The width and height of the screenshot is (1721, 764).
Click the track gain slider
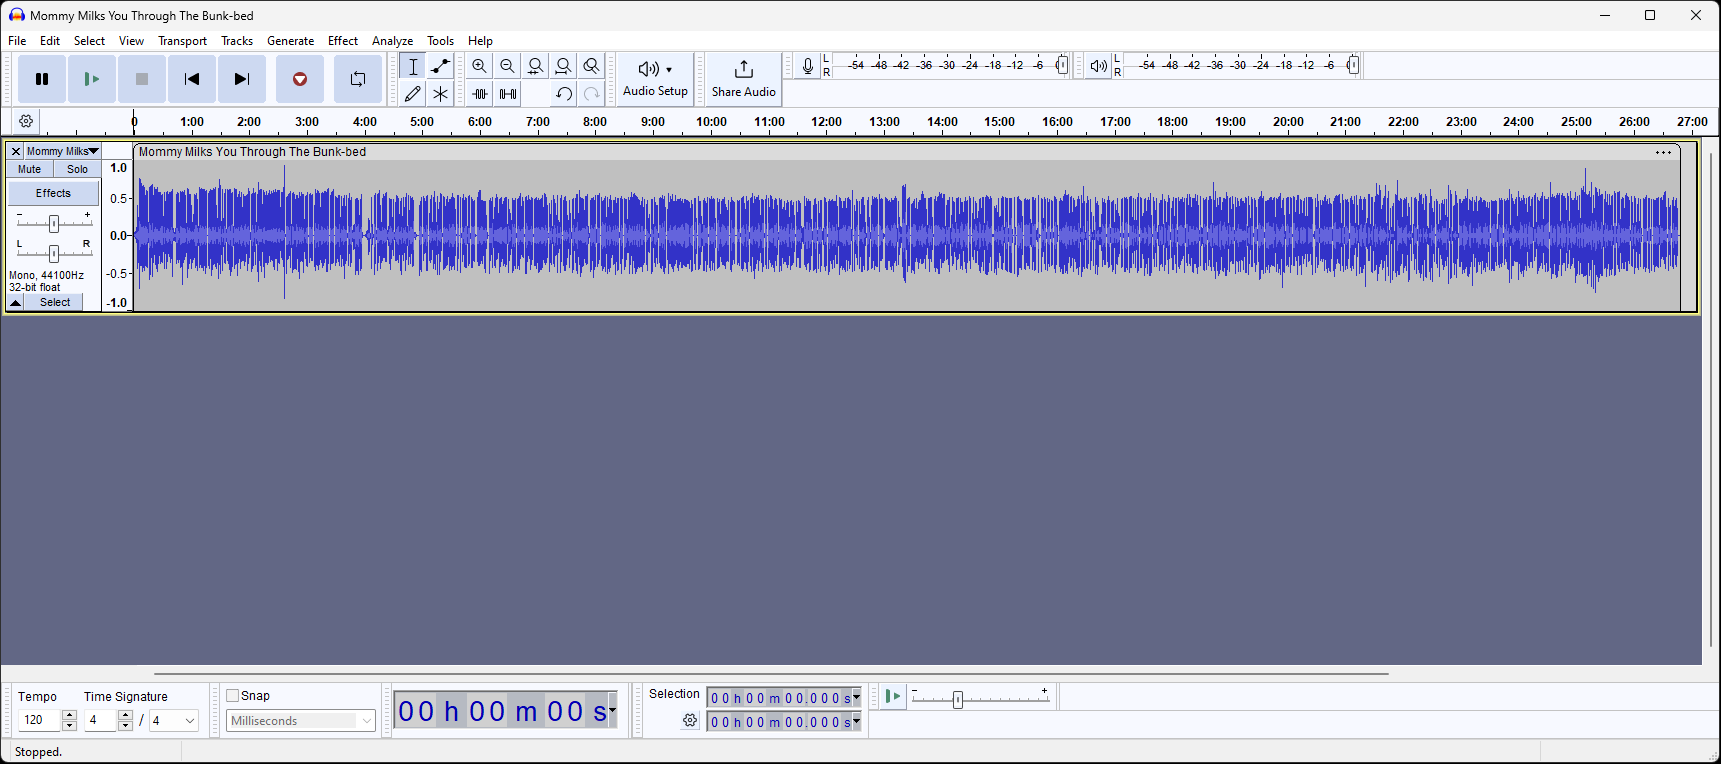tap(54, 224)
